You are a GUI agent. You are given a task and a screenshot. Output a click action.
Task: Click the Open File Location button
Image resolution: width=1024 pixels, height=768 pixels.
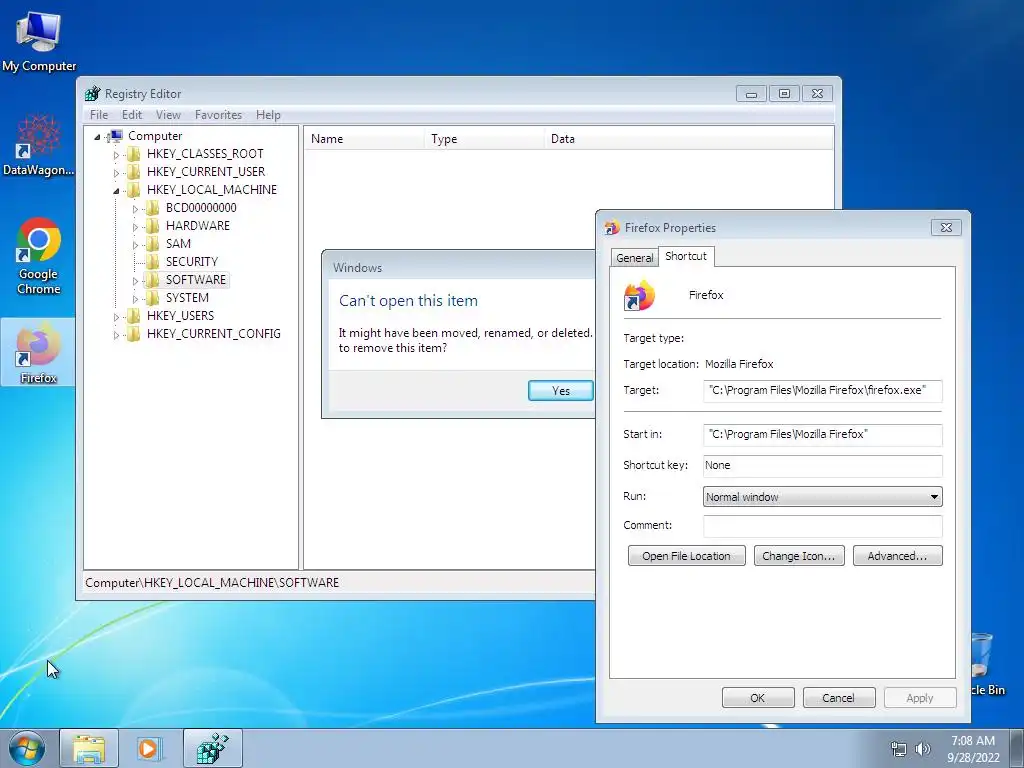[686, 556]
